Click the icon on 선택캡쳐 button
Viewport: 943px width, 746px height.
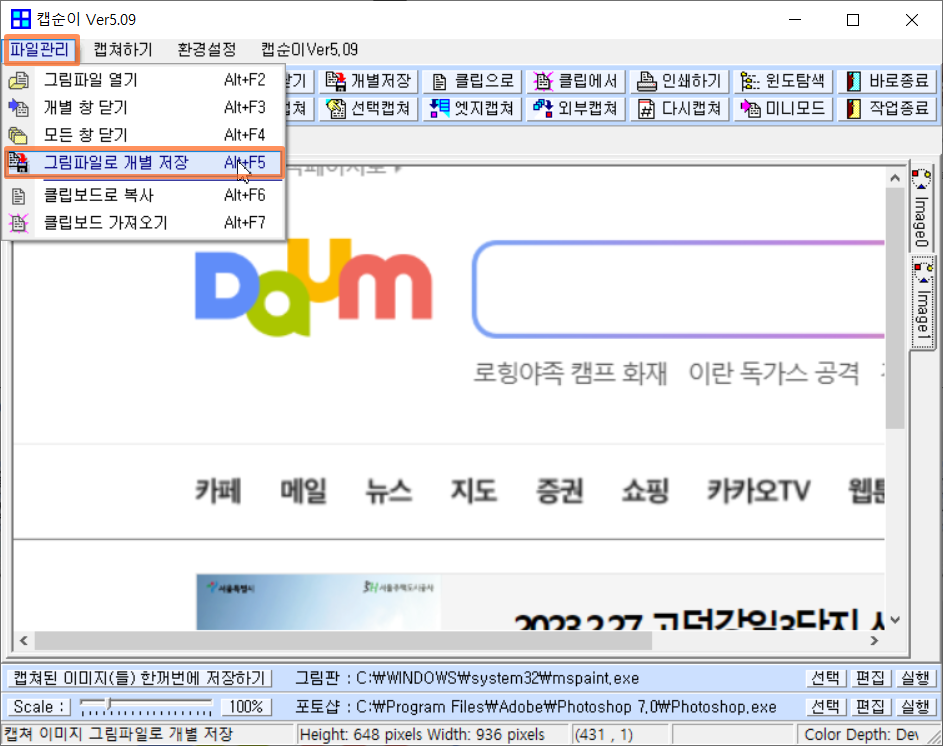(336, 108)
